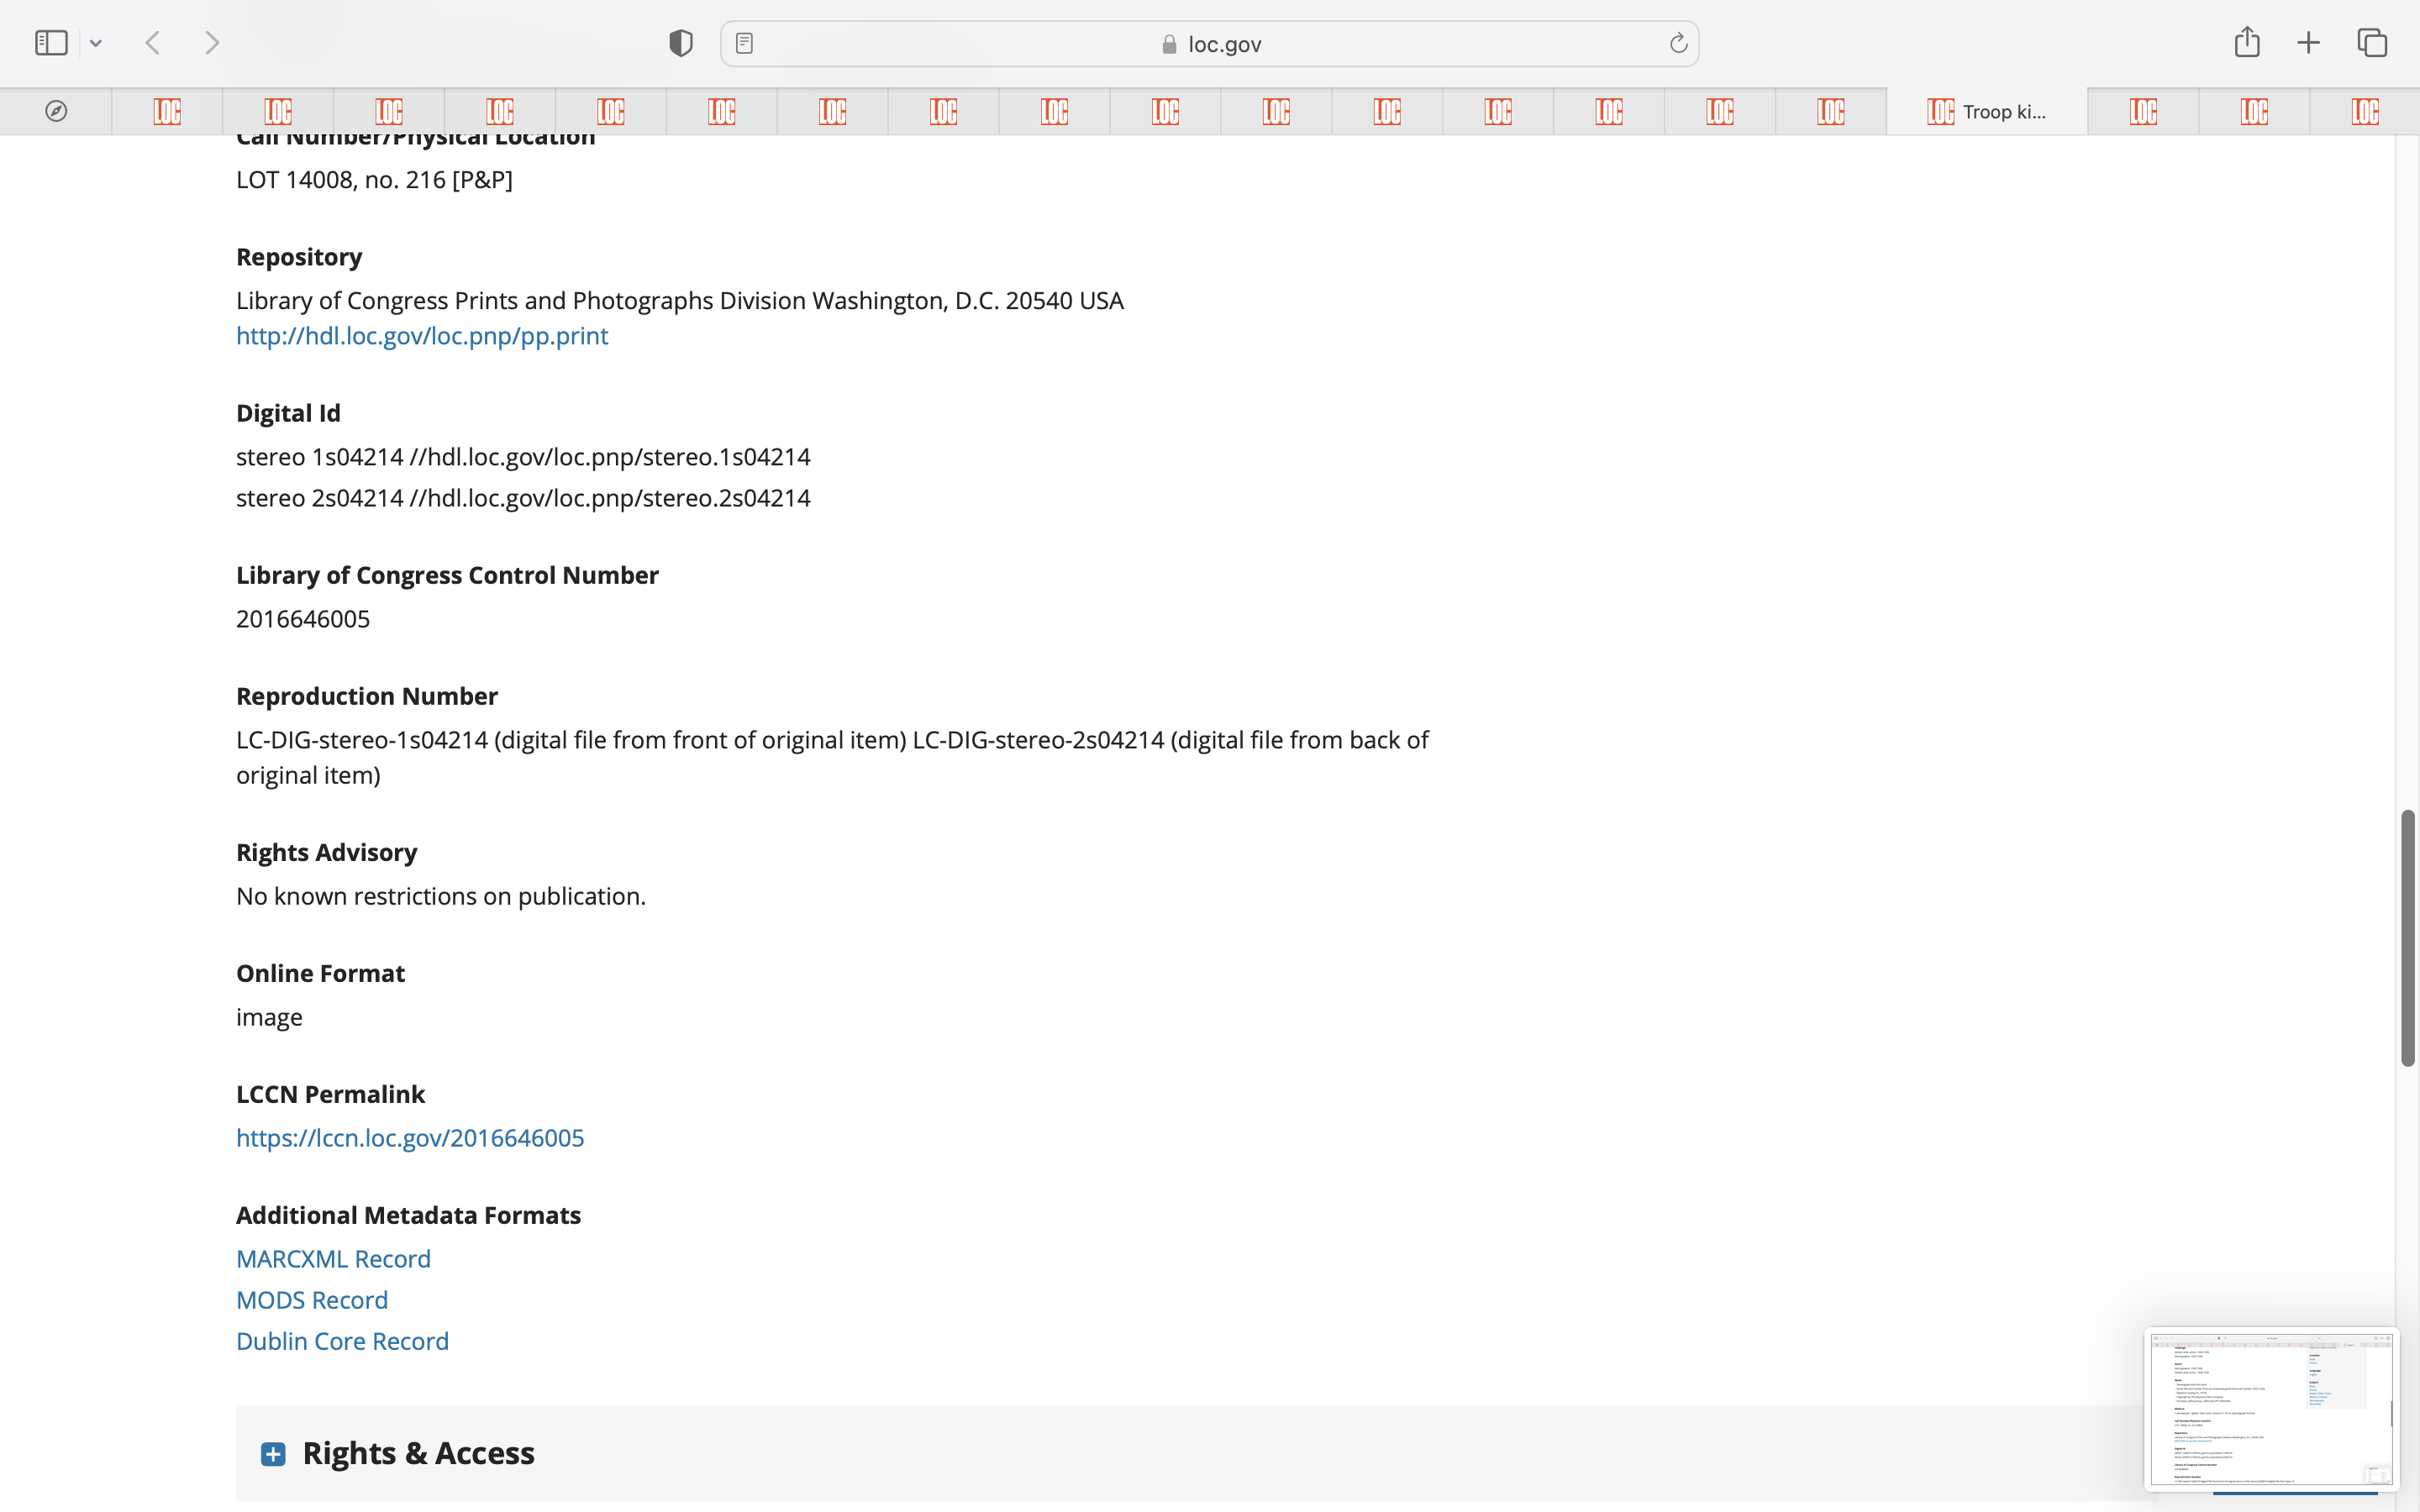
Task: Open the Share menu icon
Action: click(2247, 42)
